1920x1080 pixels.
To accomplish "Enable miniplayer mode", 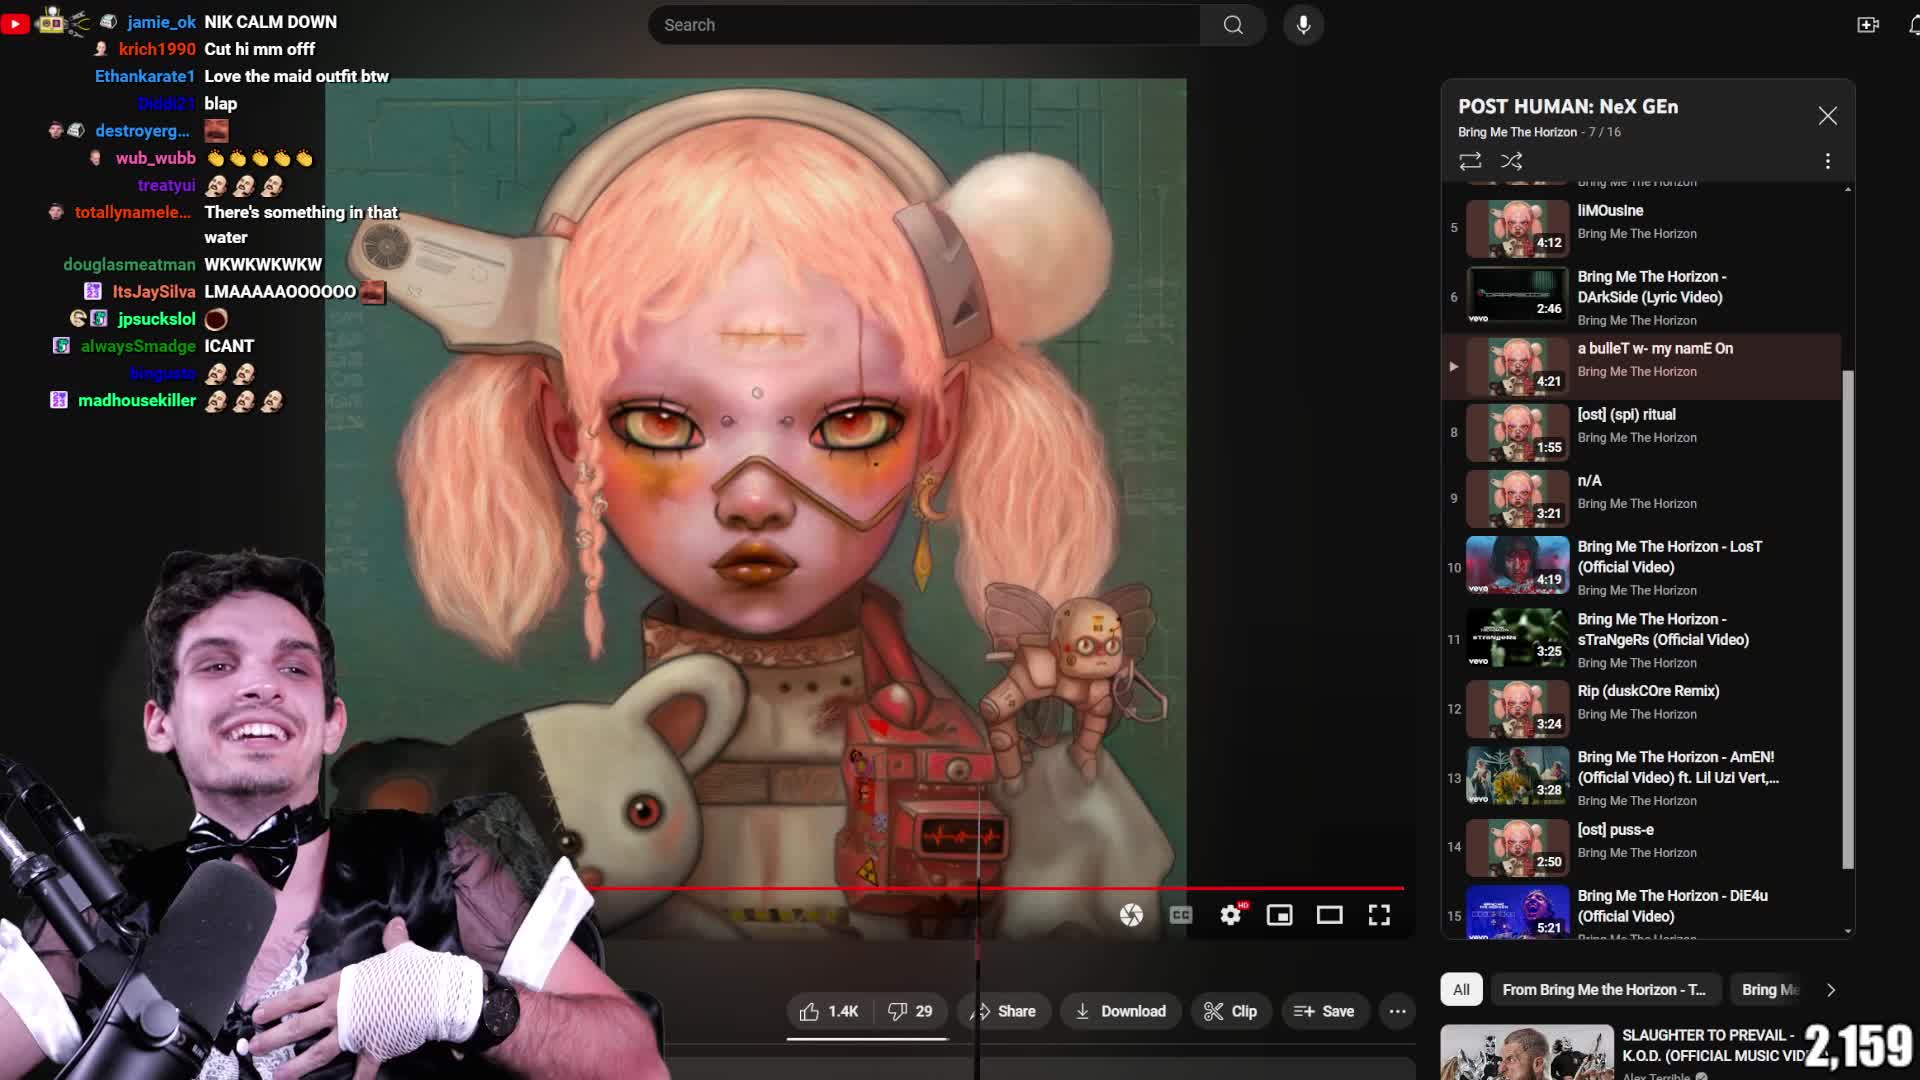I will pyautogui.click(x=1280, y=915).
